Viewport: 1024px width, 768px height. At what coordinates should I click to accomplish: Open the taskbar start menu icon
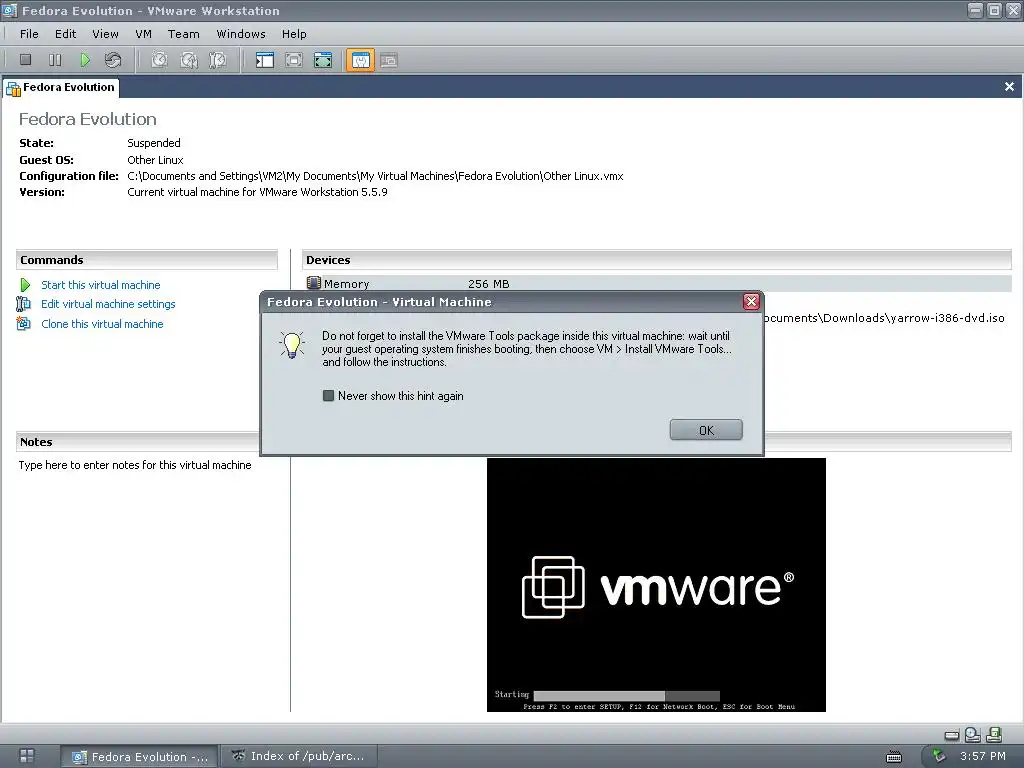27,756
